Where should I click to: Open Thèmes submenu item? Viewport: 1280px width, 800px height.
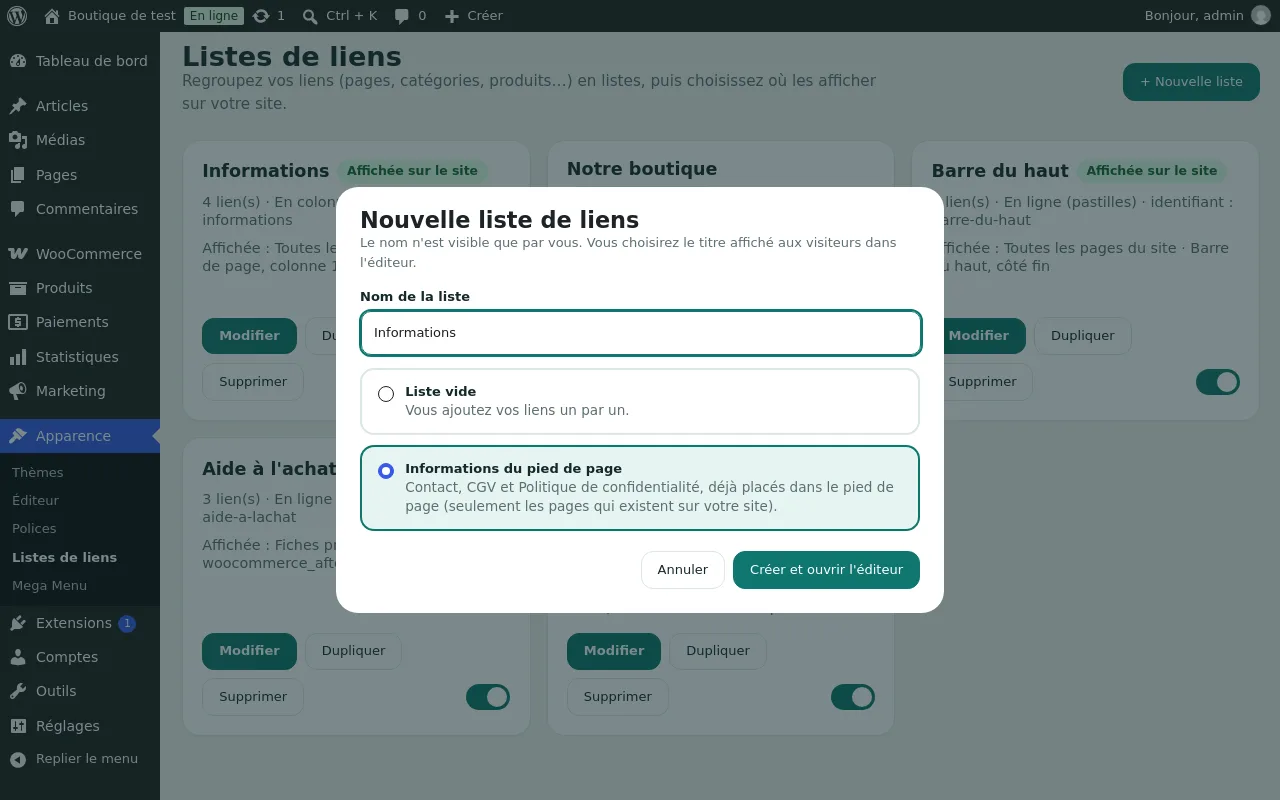click(38, 472)
